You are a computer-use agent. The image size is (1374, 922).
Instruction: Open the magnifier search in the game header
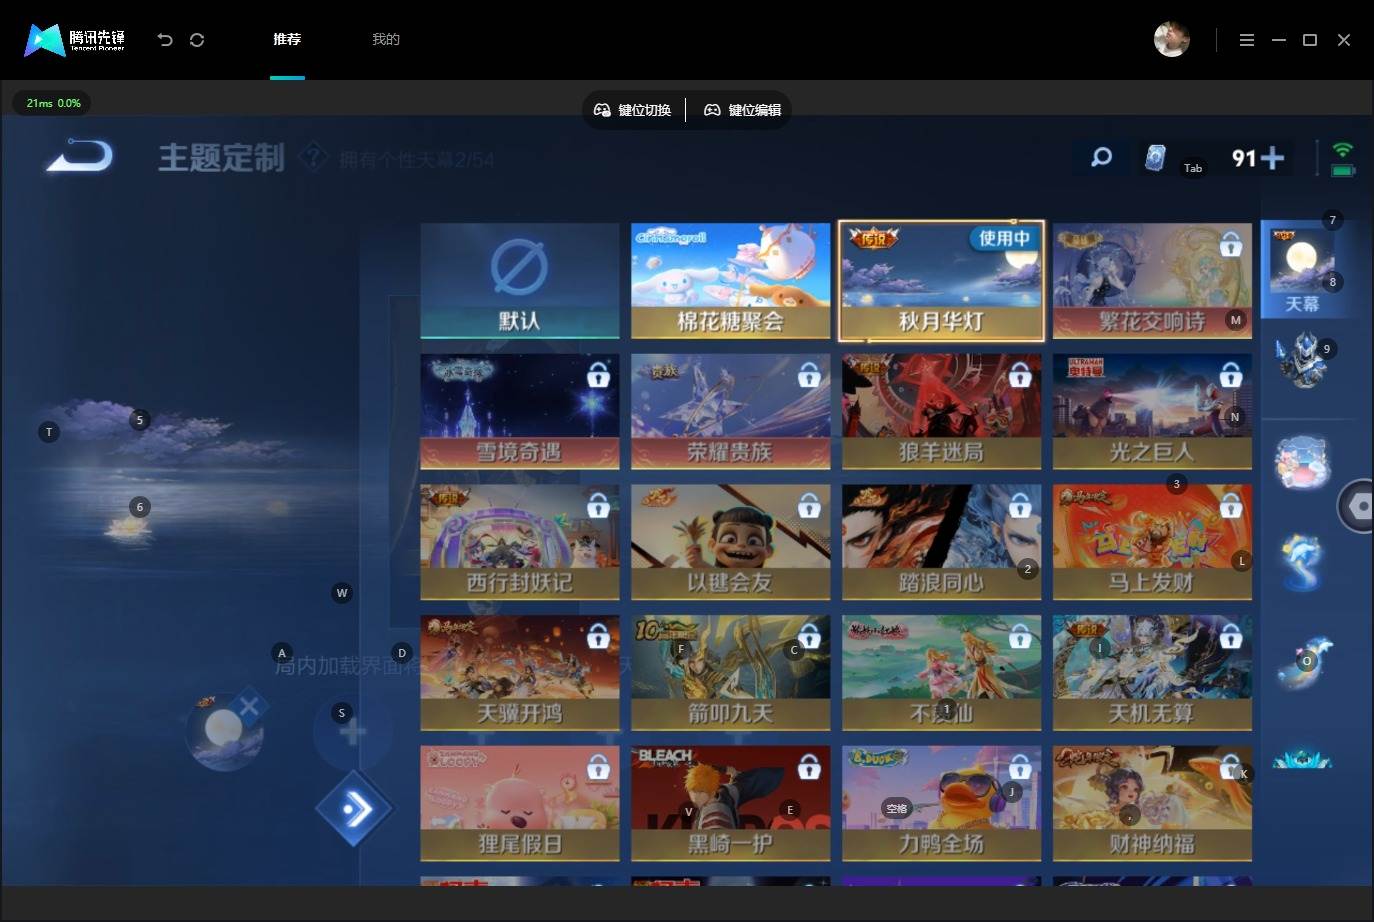tap(1101, 157)
